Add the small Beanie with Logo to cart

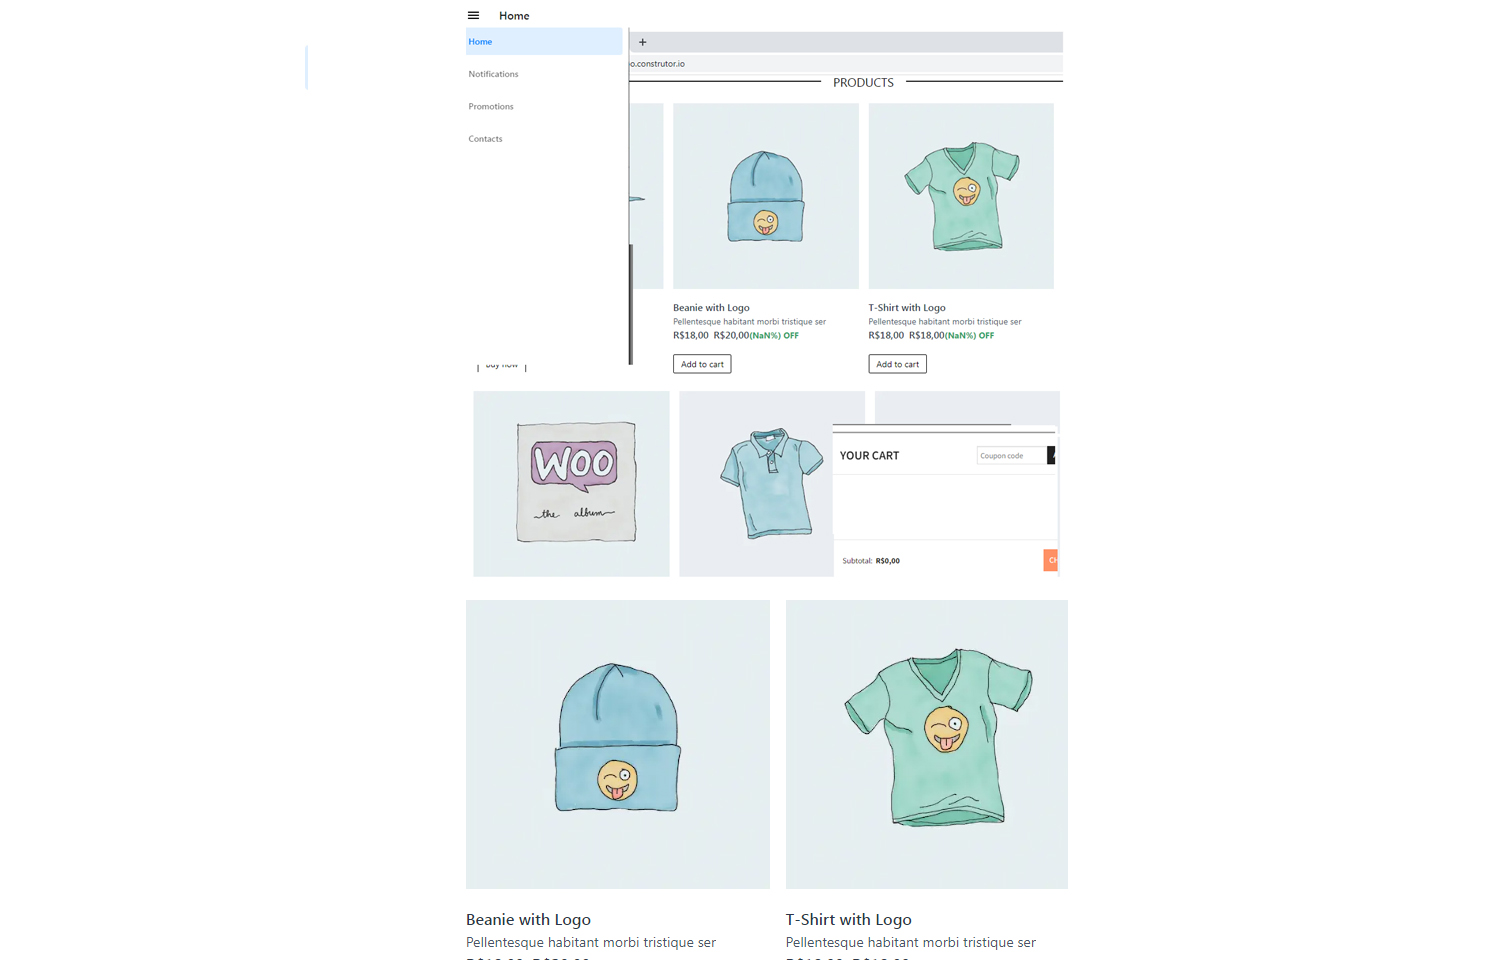[x=702, y=364]
